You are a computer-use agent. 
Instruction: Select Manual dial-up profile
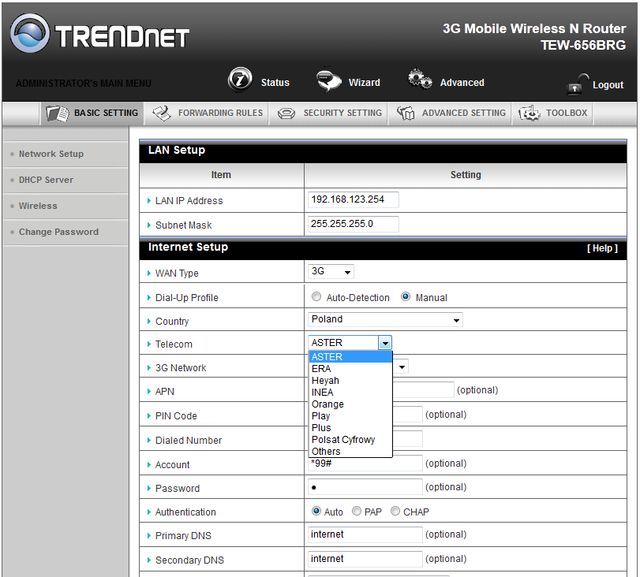coord(405,297)
